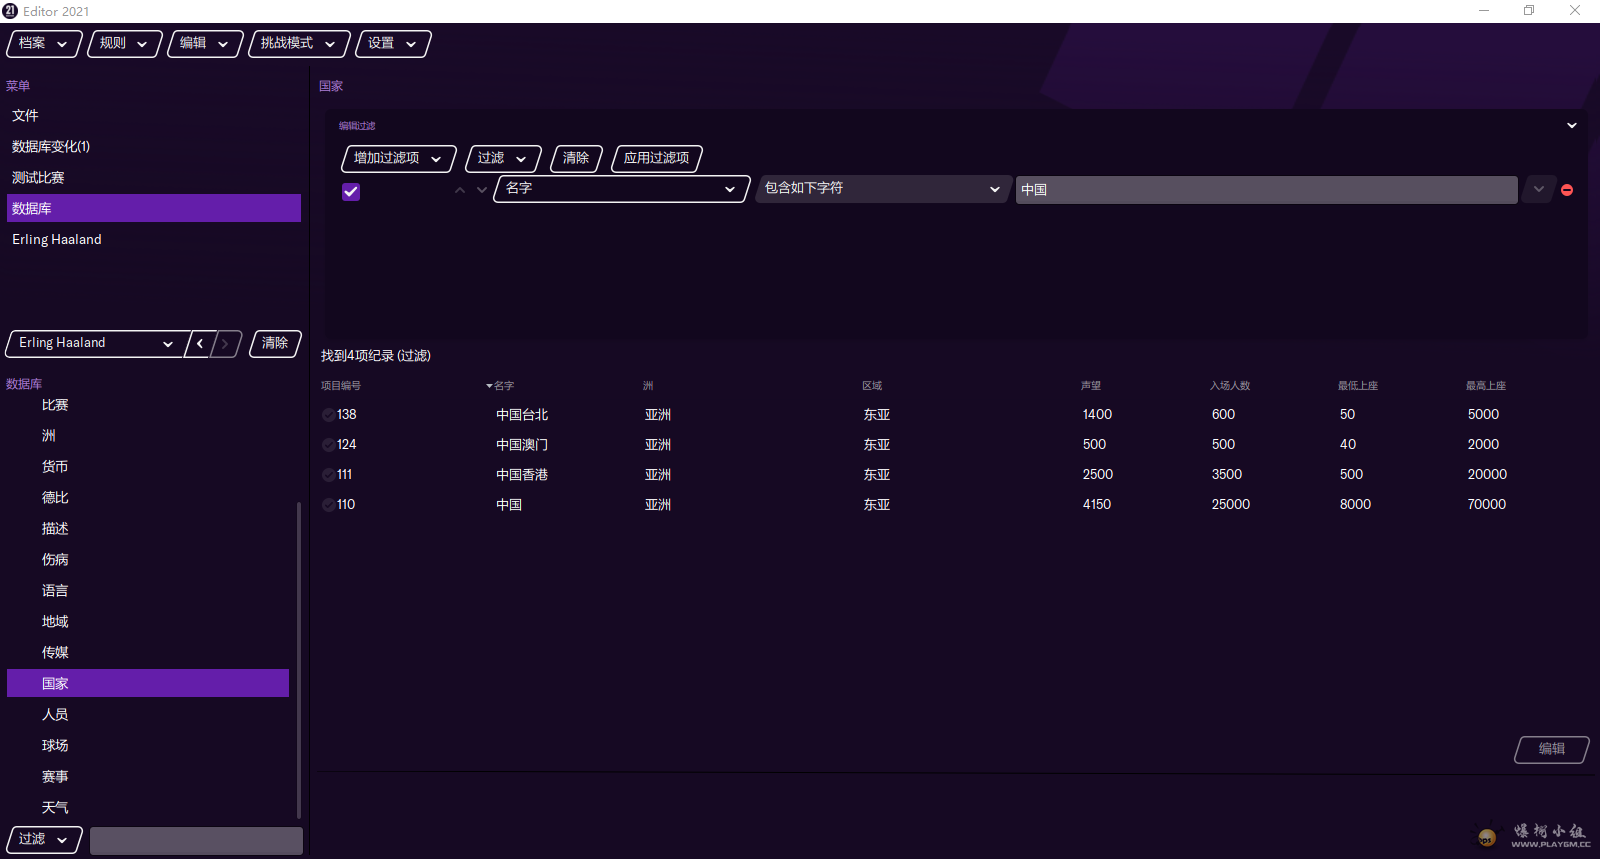Viewport: 1600px width, 859px height.
Task: Move filter row up with arrow
Action: (460, 190)
